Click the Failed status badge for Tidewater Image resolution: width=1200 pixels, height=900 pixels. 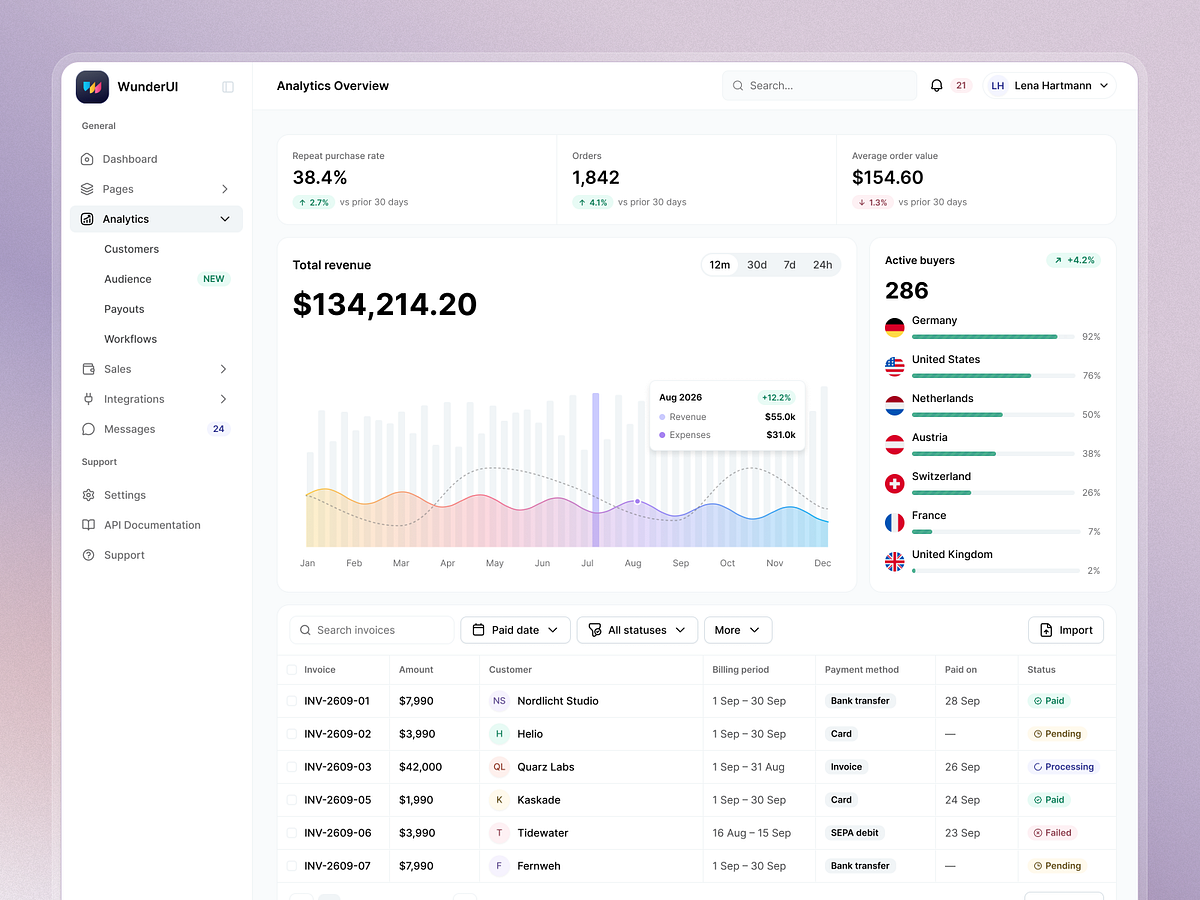(1052, 833)
